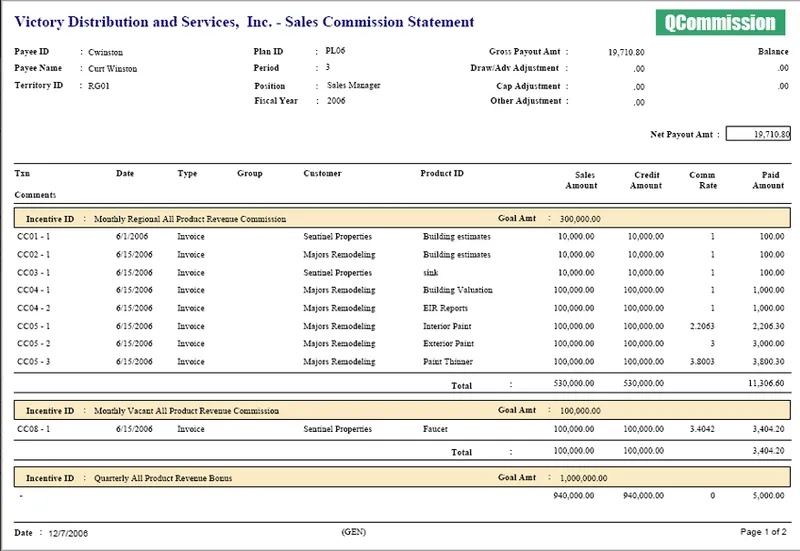Click the Quarterly All Product Revenue Bonus header
Image resolution: width=800 pixels, height=551 pixels.
coord(402,478)
